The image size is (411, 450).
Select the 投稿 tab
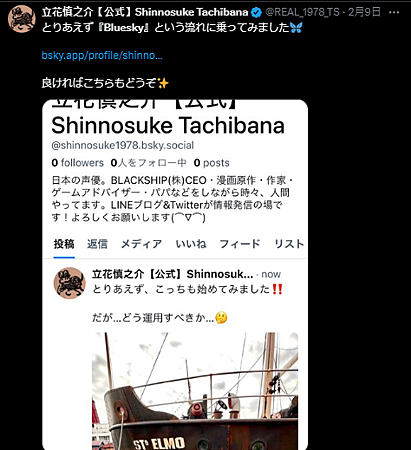64,244
